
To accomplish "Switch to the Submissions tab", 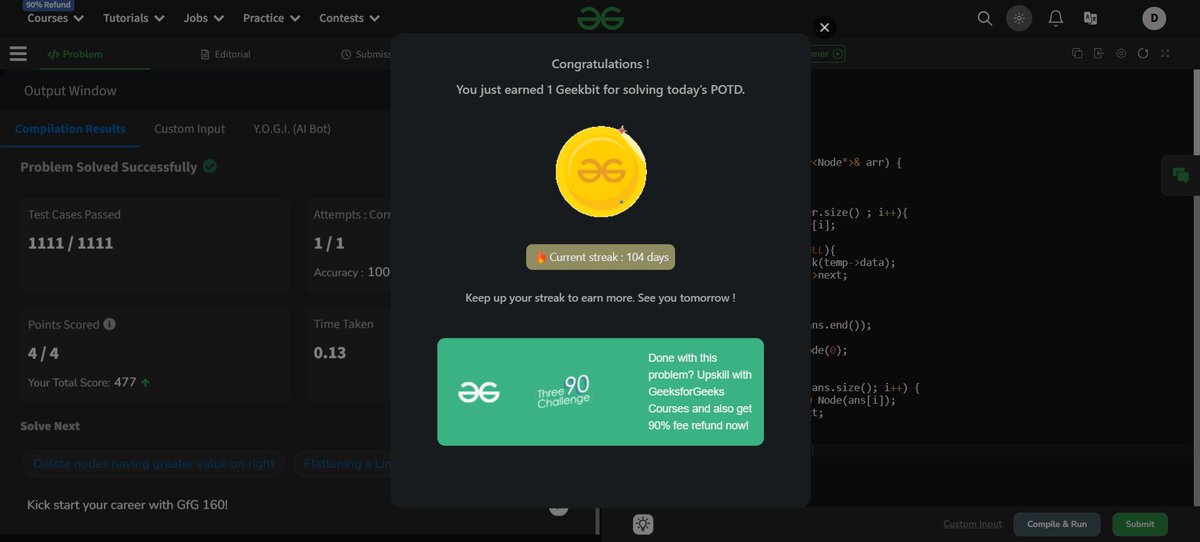I will pos(366,54).
